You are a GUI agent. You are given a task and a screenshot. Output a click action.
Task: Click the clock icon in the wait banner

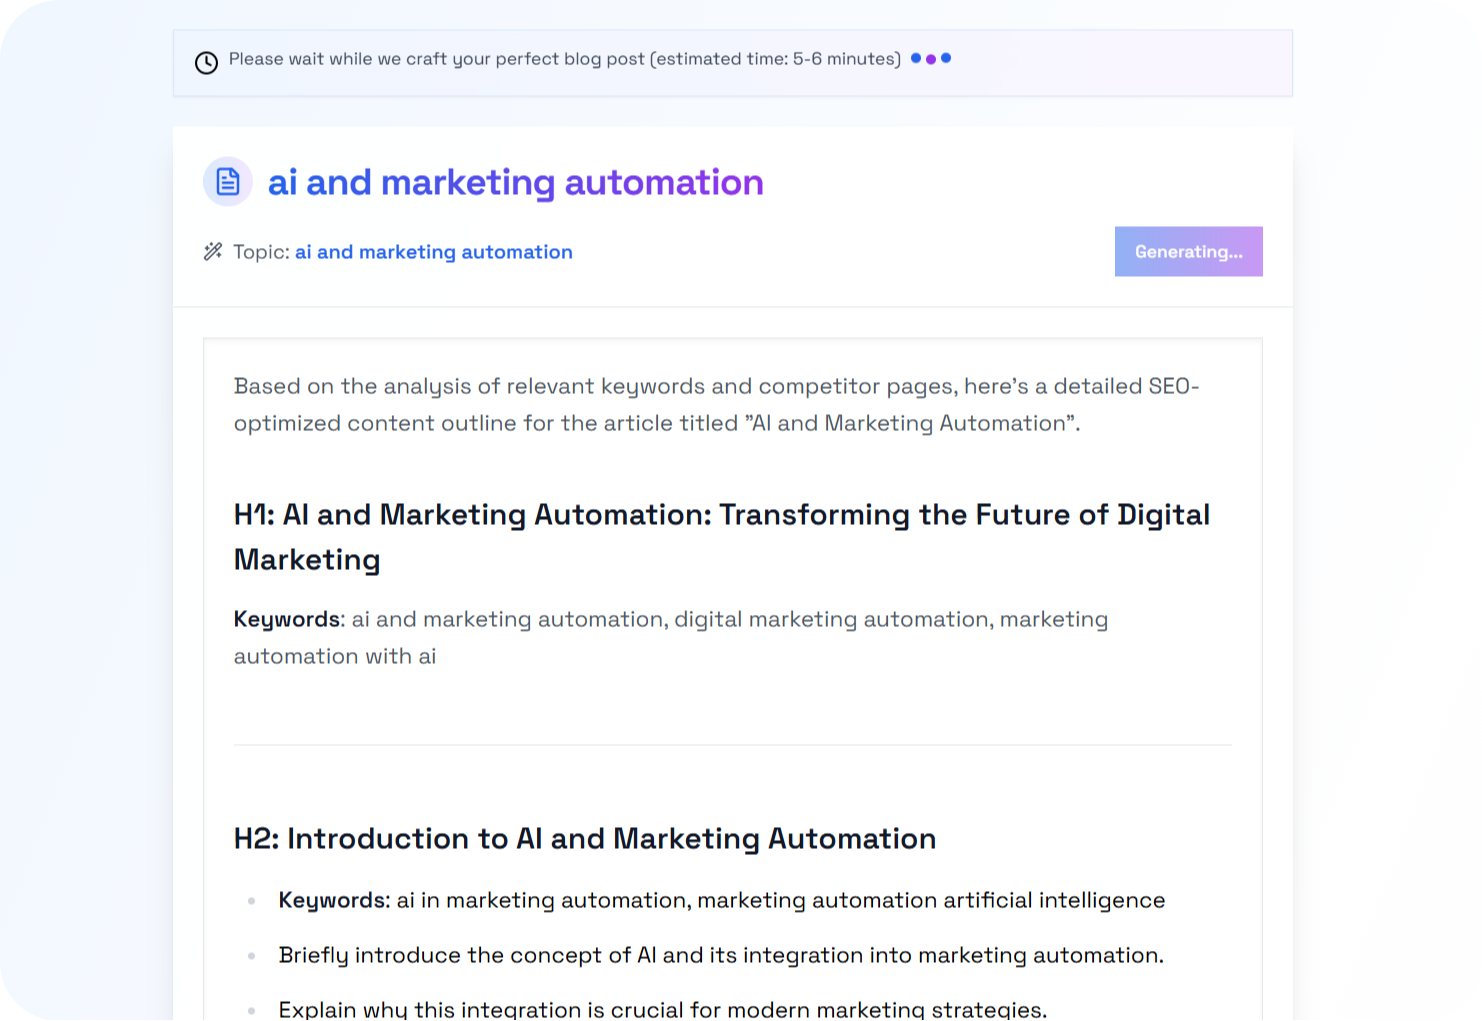[206, 62]
